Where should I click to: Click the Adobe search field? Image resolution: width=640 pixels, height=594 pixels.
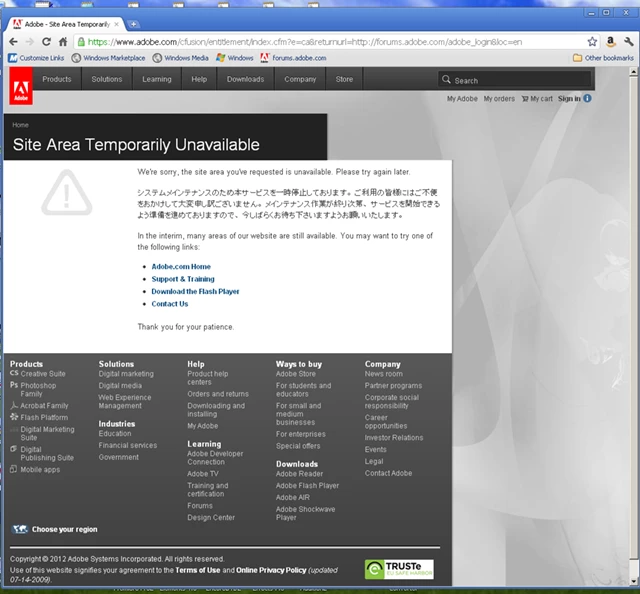(x=515, y=80)
